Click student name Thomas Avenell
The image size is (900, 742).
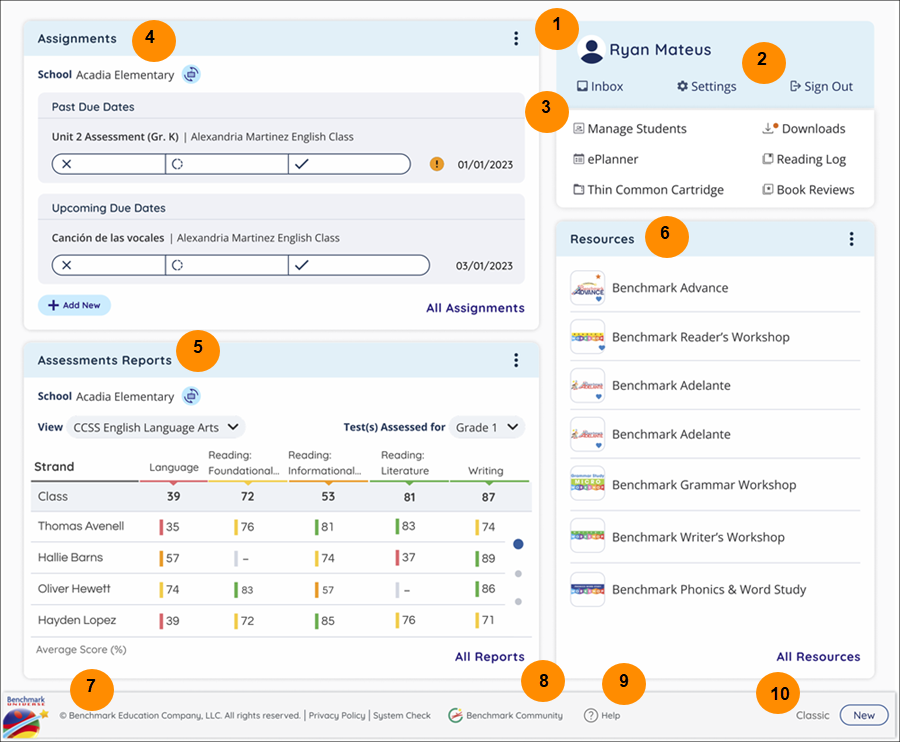point(81,526)
